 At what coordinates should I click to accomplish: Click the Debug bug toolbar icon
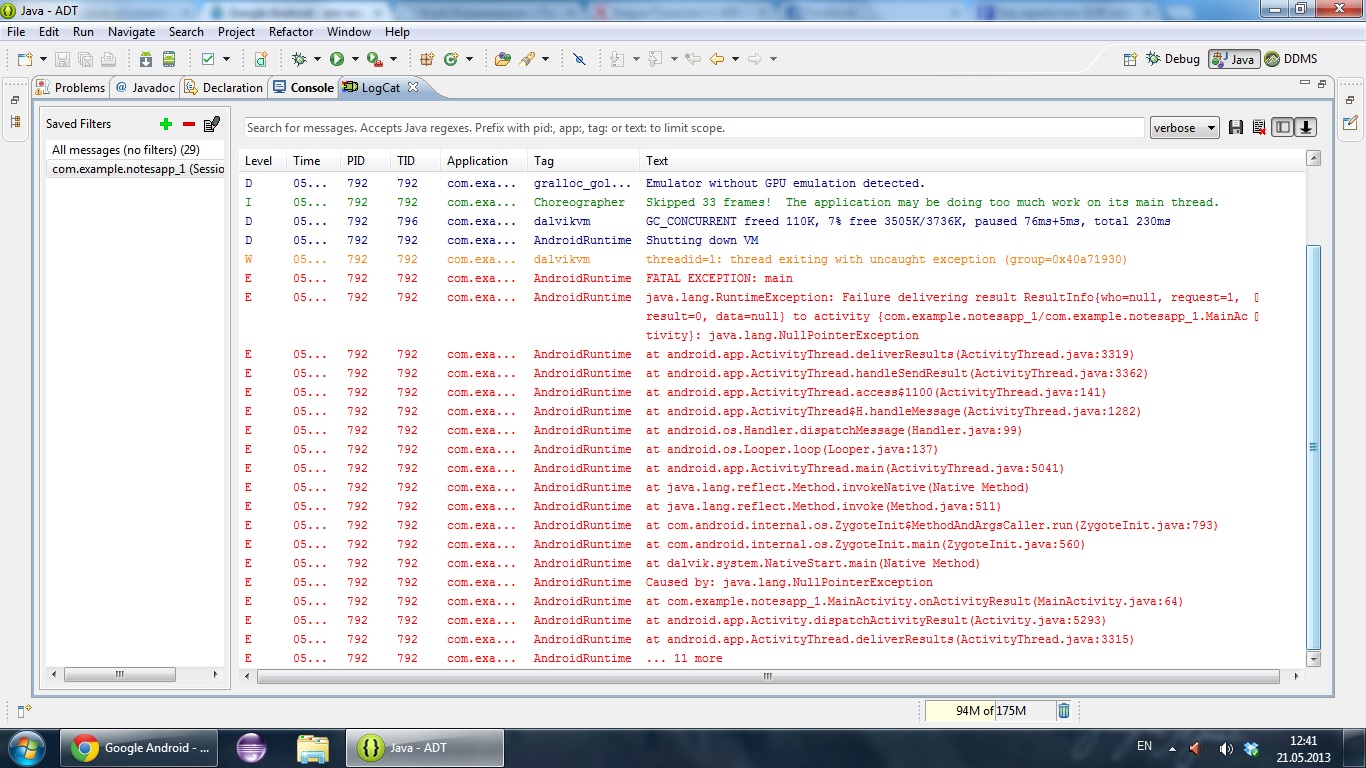point(298,59)
